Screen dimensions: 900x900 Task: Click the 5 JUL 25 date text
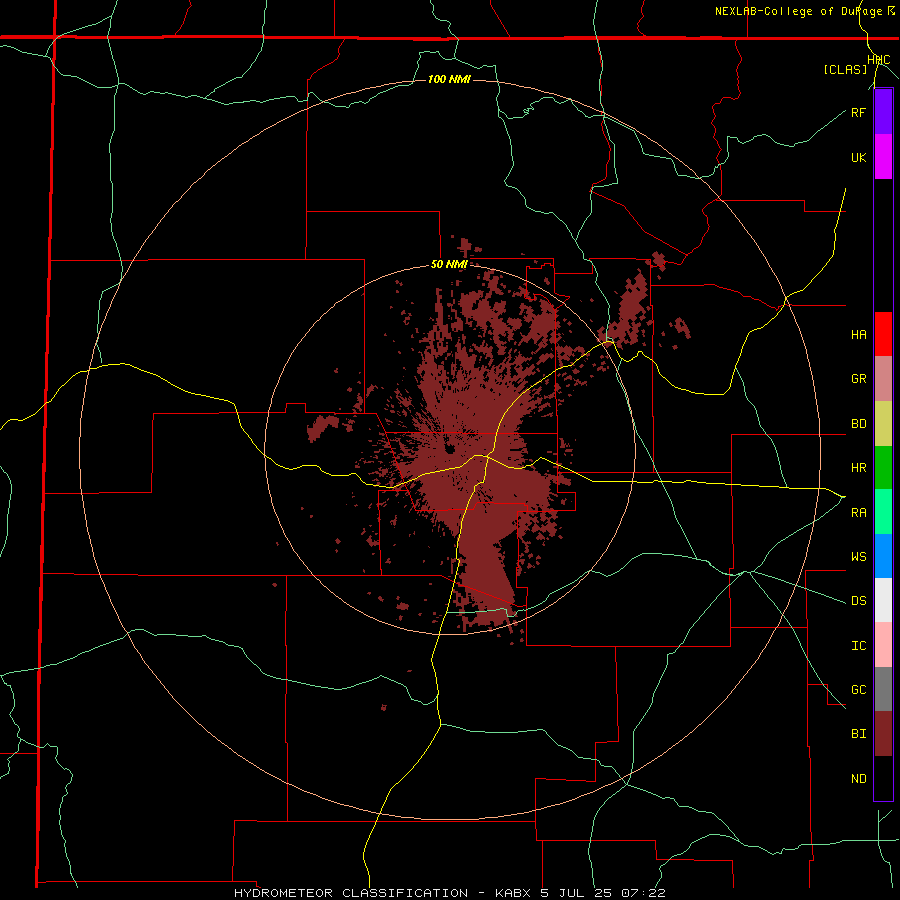[x=577, y=893]
